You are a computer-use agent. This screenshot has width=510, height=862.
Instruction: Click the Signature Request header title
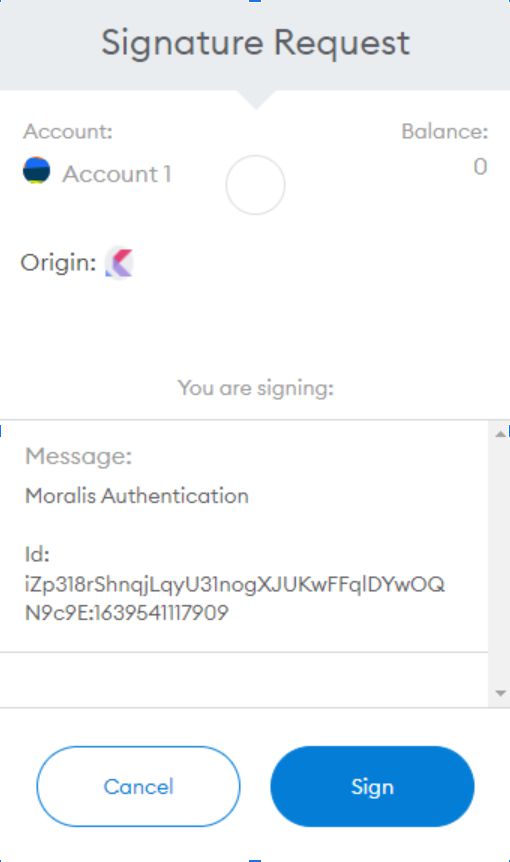click(256, 43)
